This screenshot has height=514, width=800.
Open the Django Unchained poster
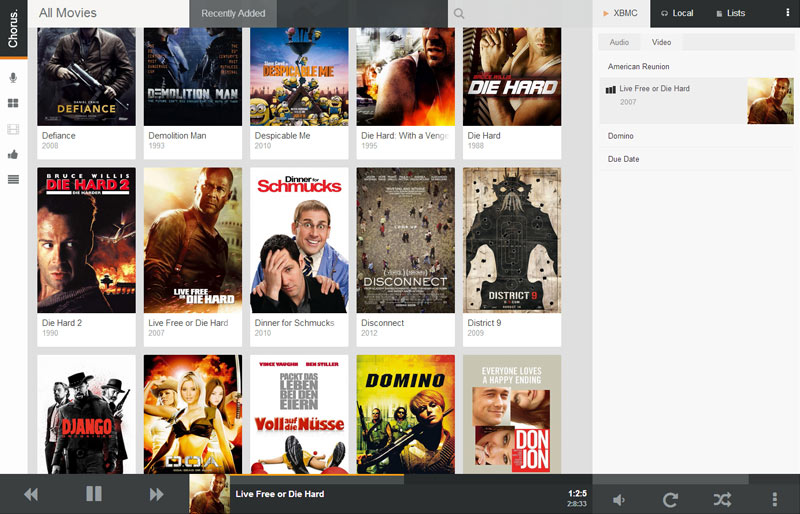tap(86, 414)
